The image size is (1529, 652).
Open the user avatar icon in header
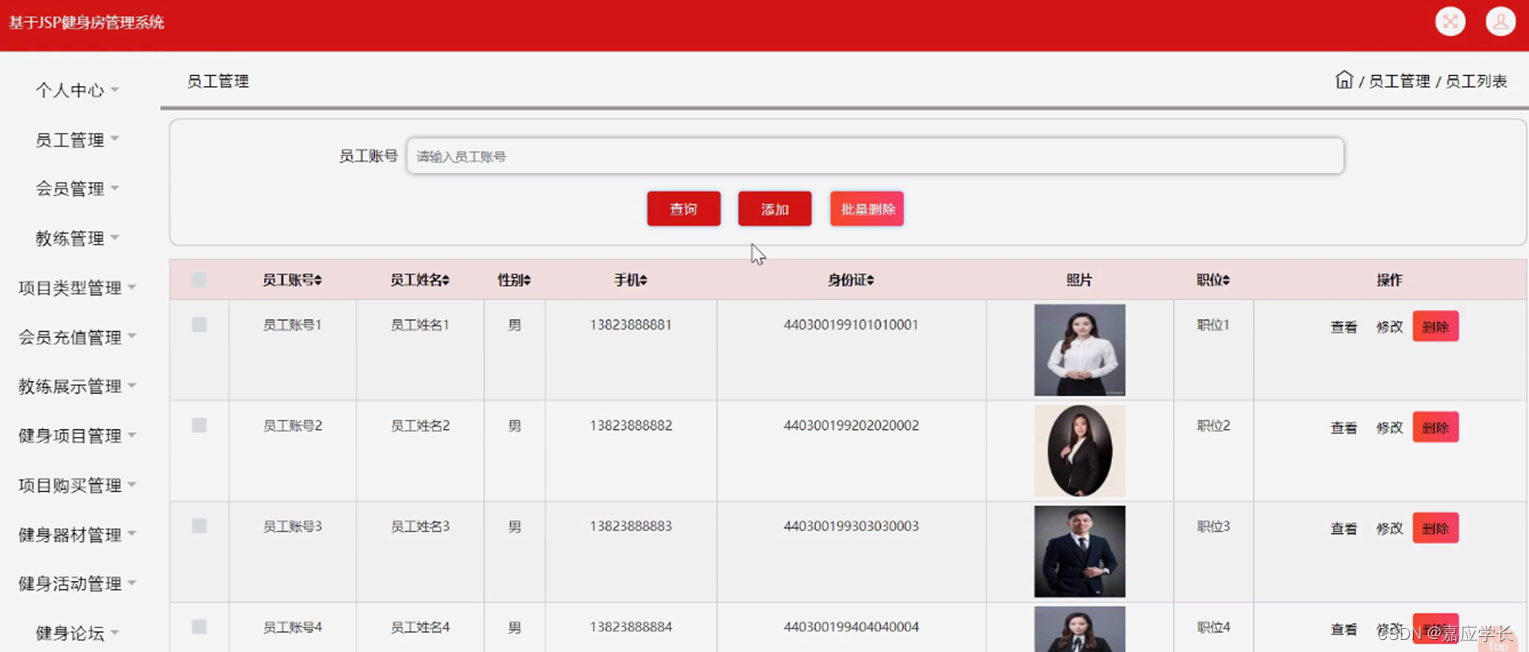[1500, 21]
